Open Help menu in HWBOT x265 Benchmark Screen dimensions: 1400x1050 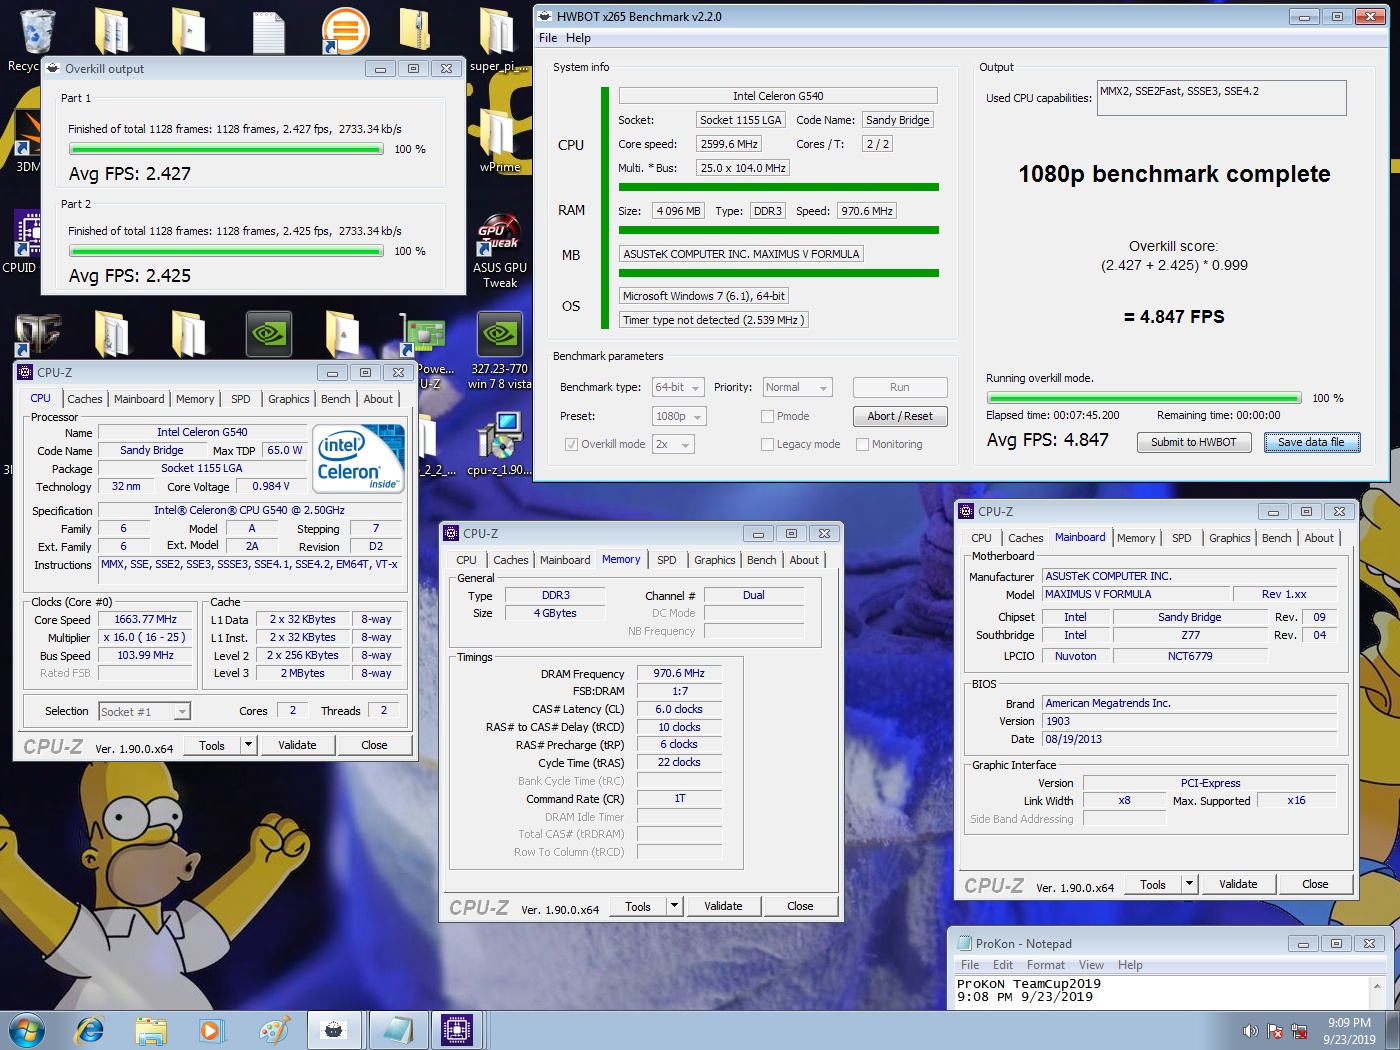click(x=578, y=38)
